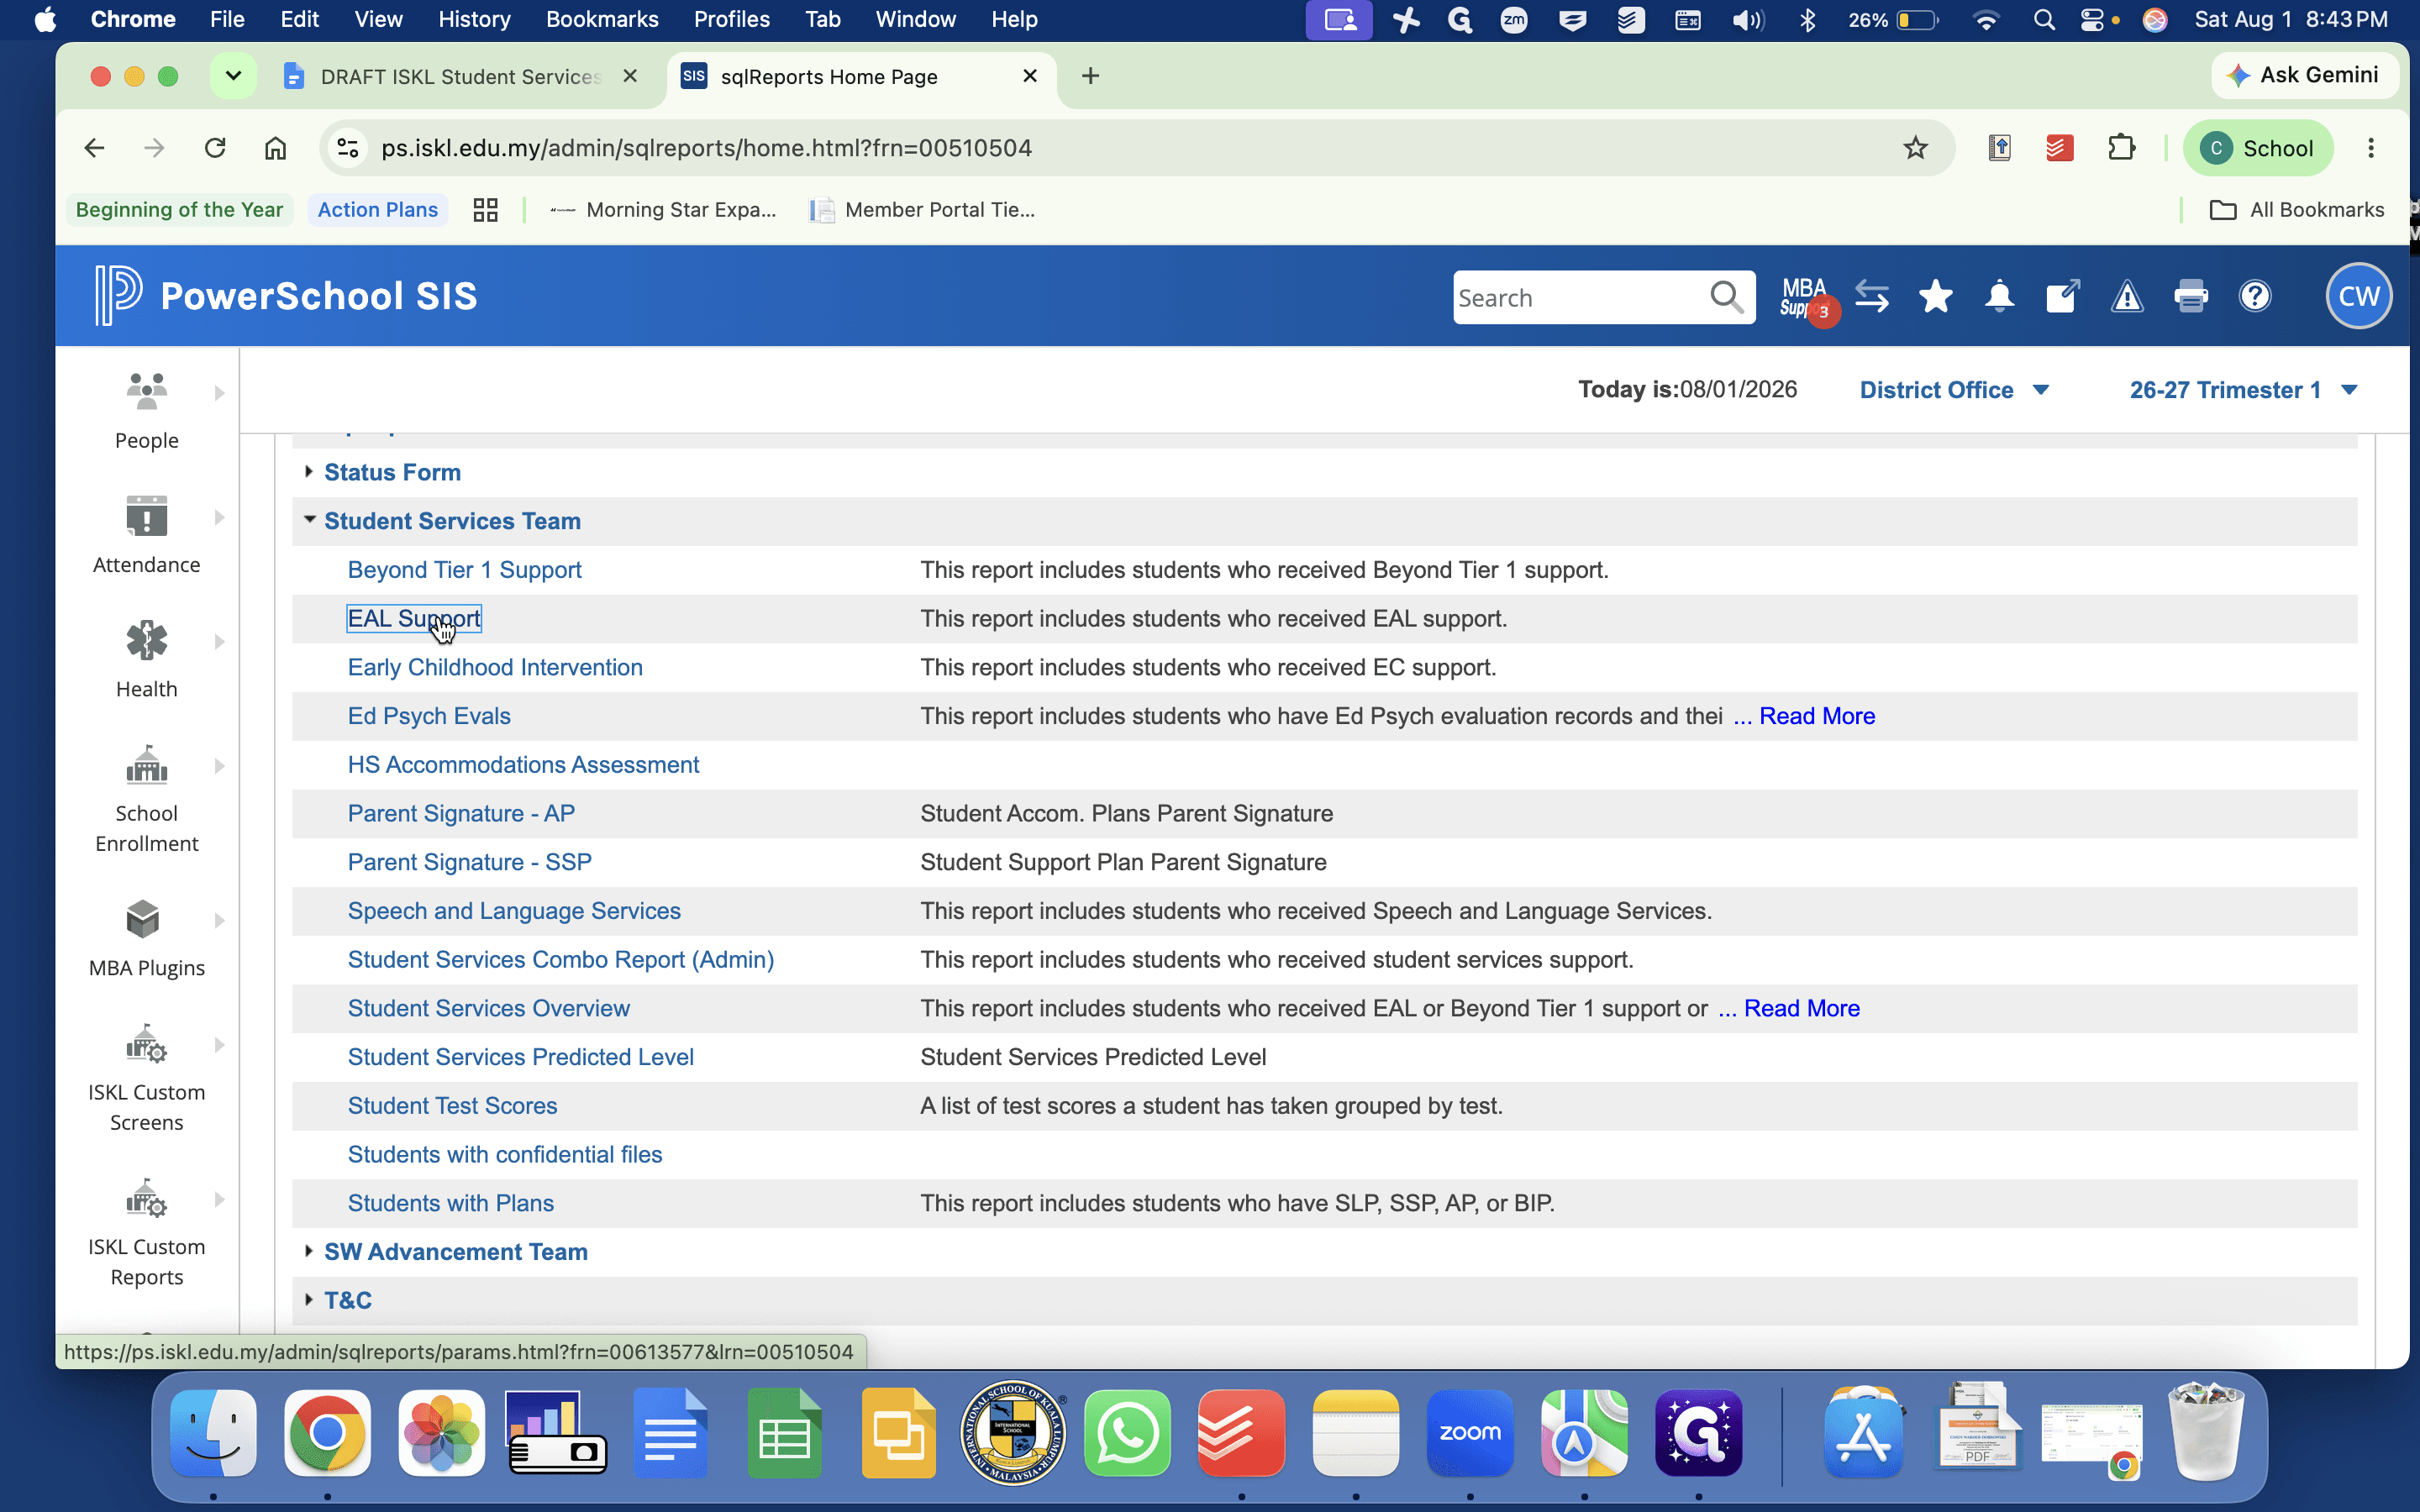This screenshot has width=2420, height=1512.
Task: Click the PowerSchool SIS logo
Action: click(x=286, y=296)
